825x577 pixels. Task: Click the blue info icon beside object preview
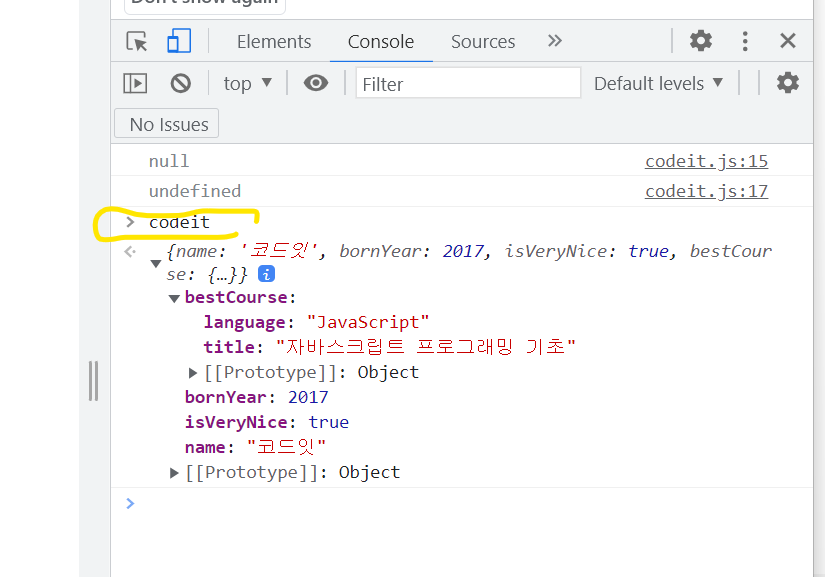click(266, 274)
